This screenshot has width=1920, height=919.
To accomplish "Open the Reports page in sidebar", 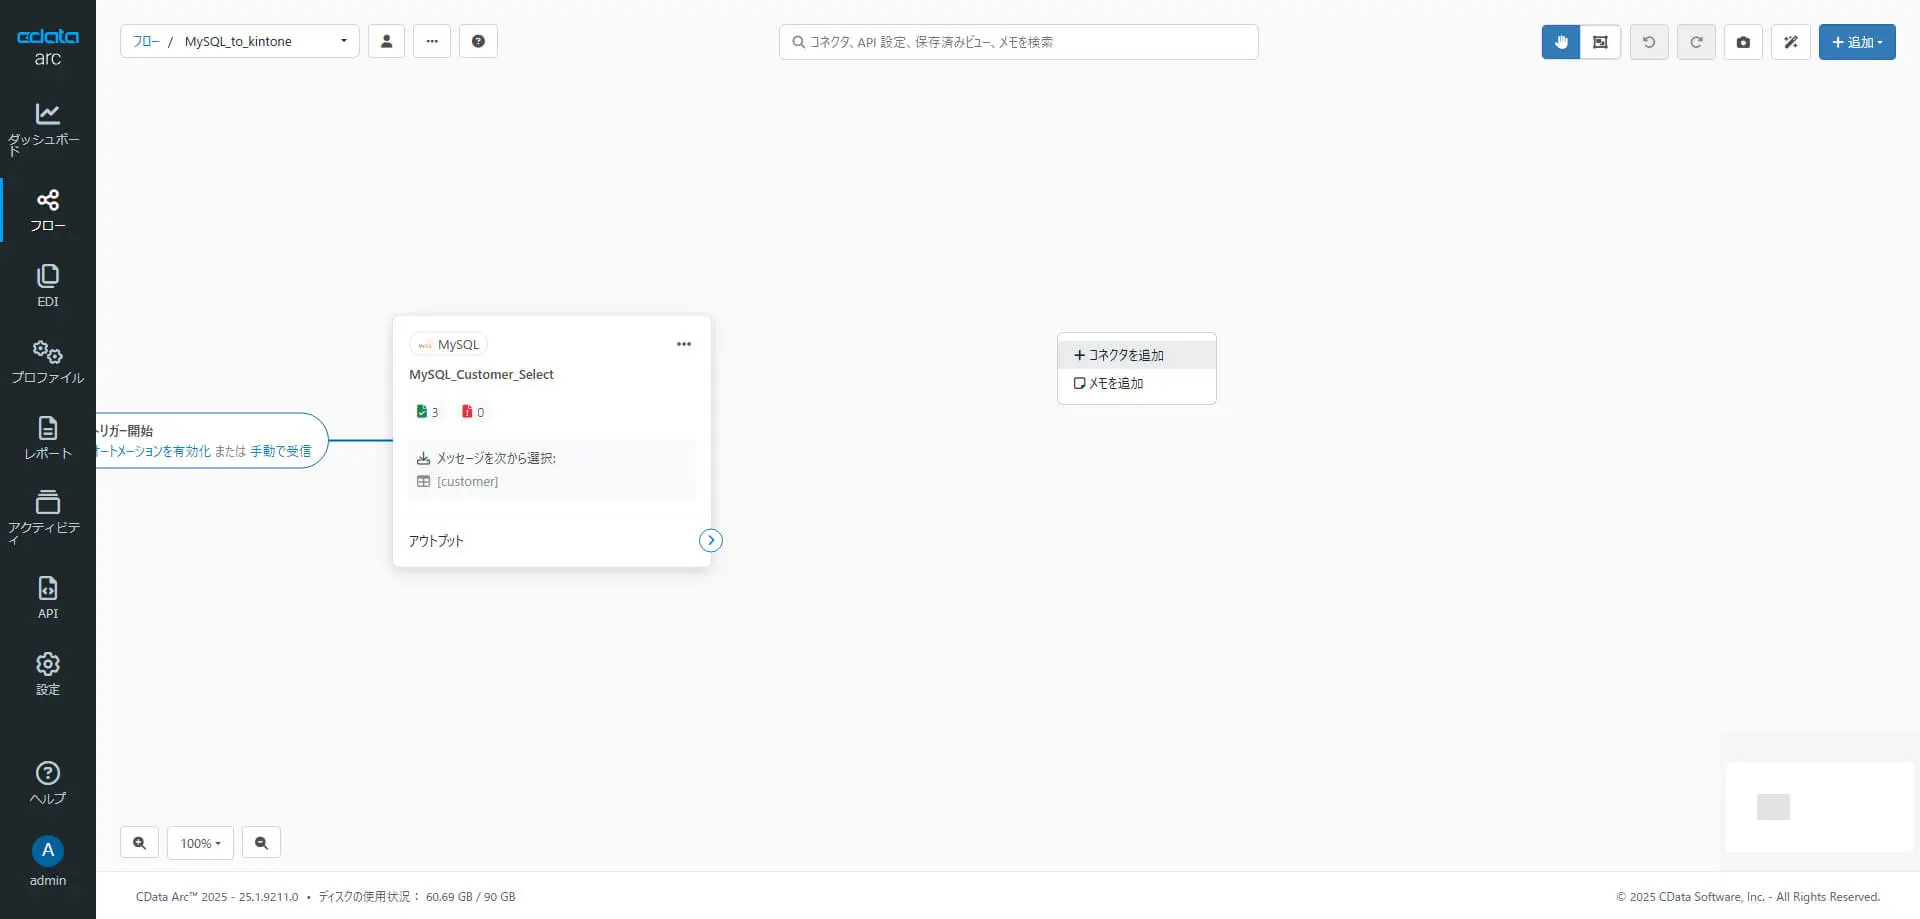I will pos(47,437).
